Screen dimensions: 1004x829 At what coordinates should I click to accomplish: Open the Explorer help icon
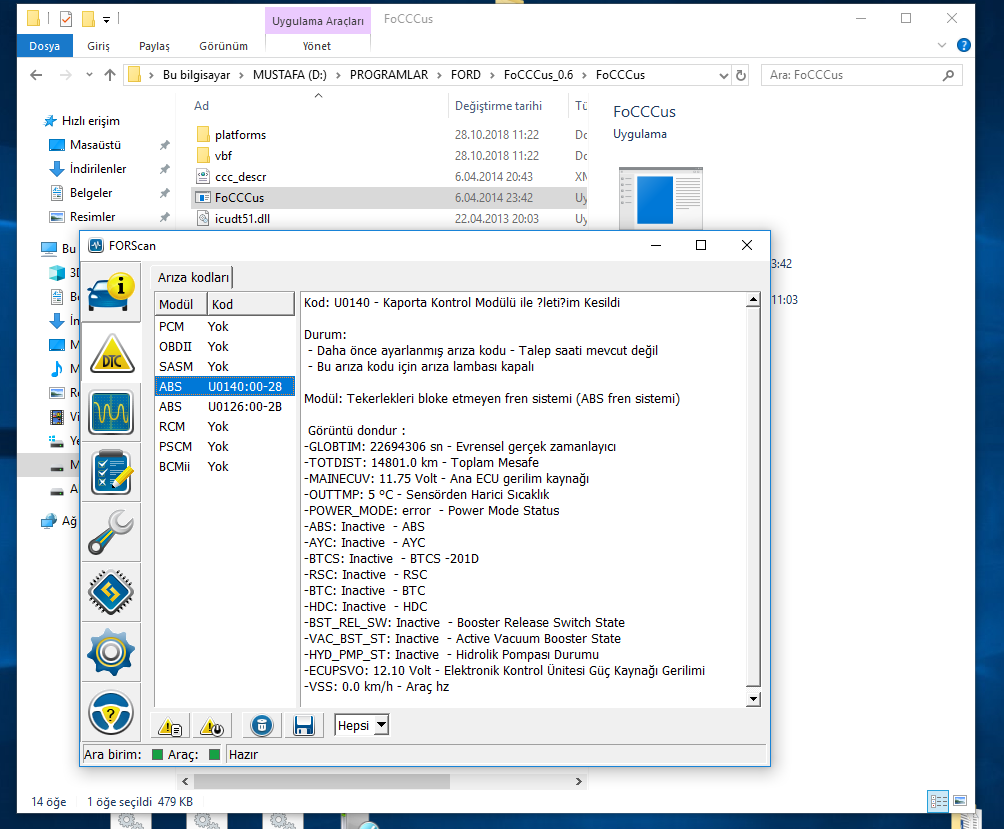pyautogui.click(x=963, y=45)
